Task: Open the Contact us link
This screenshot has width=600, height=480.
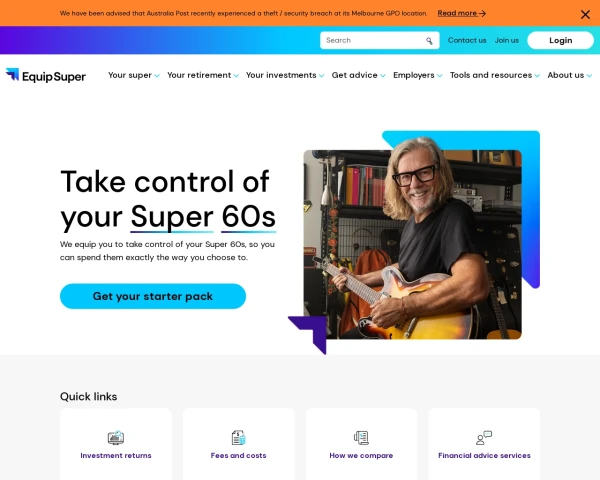Action: (467, 40)
